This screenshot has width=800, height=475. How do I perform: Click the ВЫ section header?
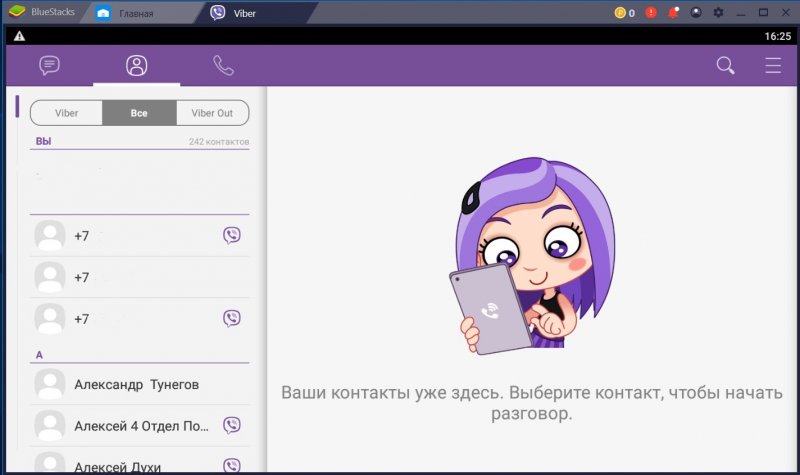coord(43,141)
